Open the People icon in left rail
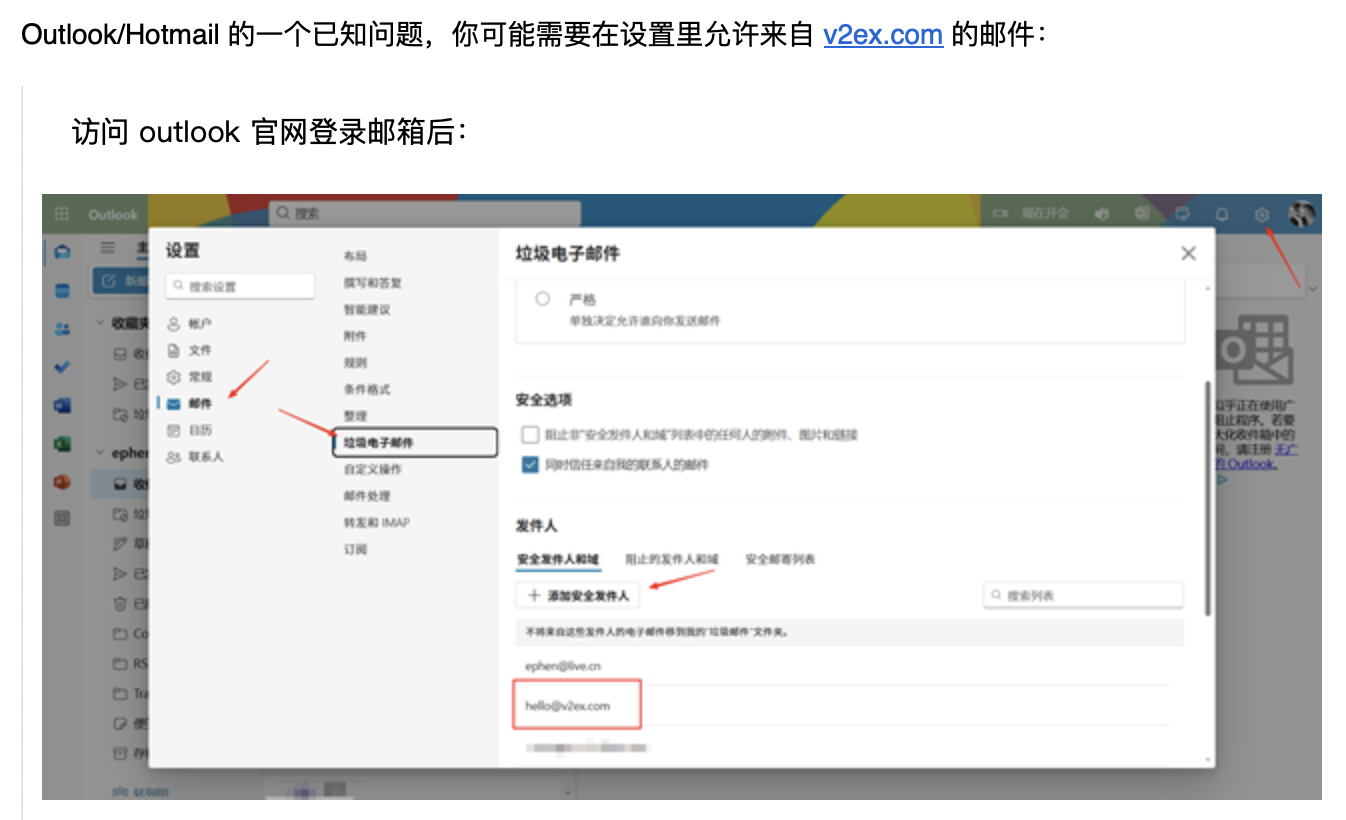Image resolution: width=1346 pixels, height=820 pixels. coord(62,328)
